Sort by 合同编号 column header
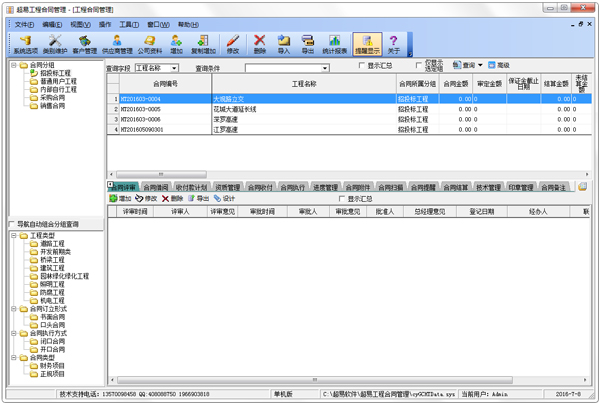The width and height of the screenshot is (600, 404). [165, 83]
